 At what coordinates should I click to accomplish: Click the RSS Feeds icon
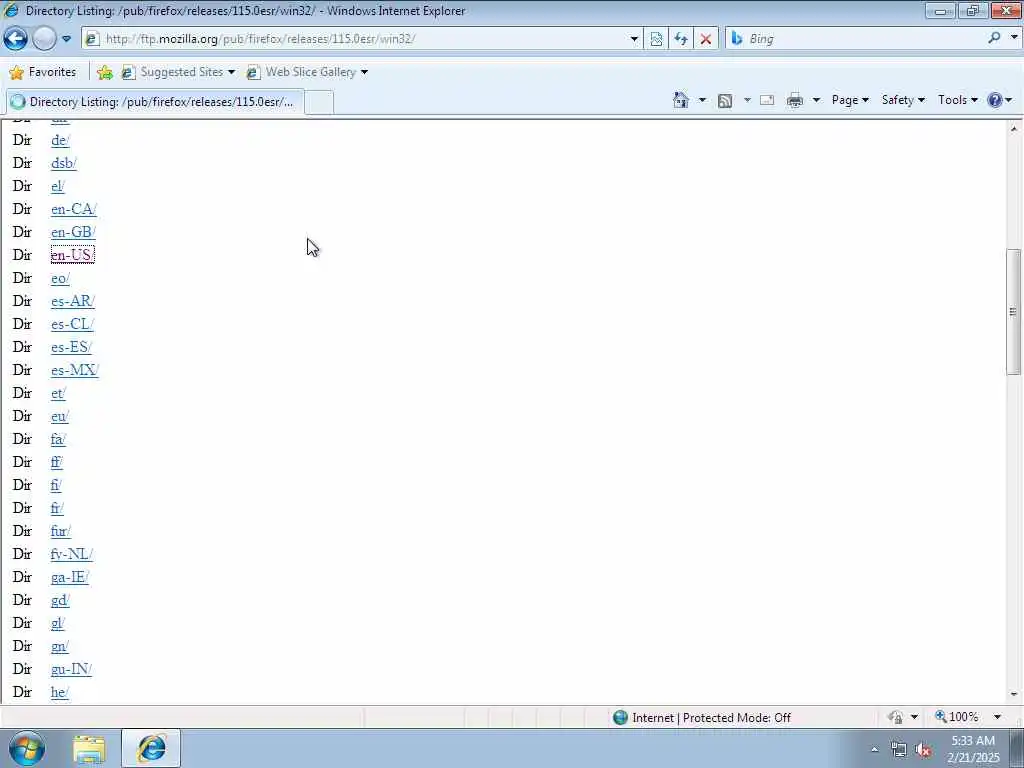(x=725, y=100)
